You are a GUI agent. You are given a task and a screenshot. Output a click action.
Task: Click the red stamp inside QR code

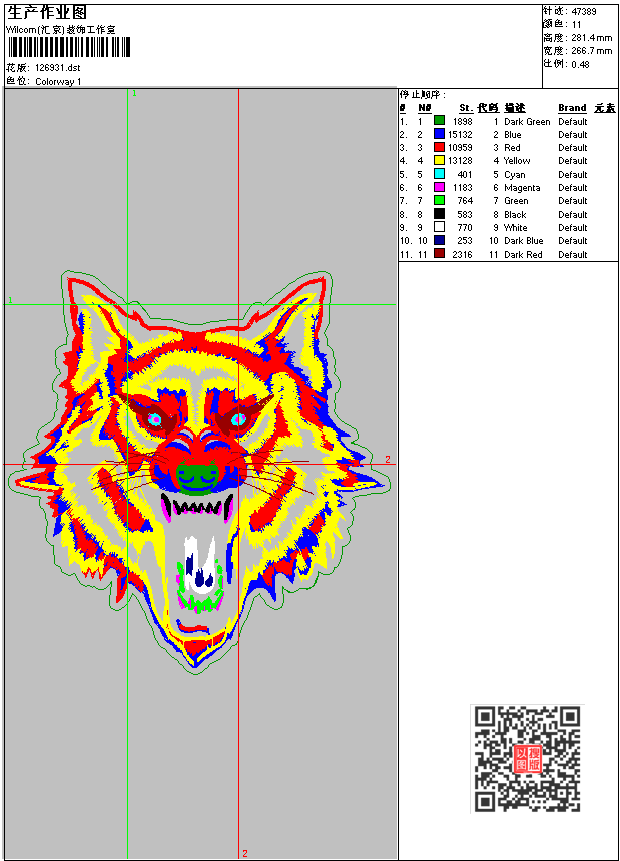527,758
